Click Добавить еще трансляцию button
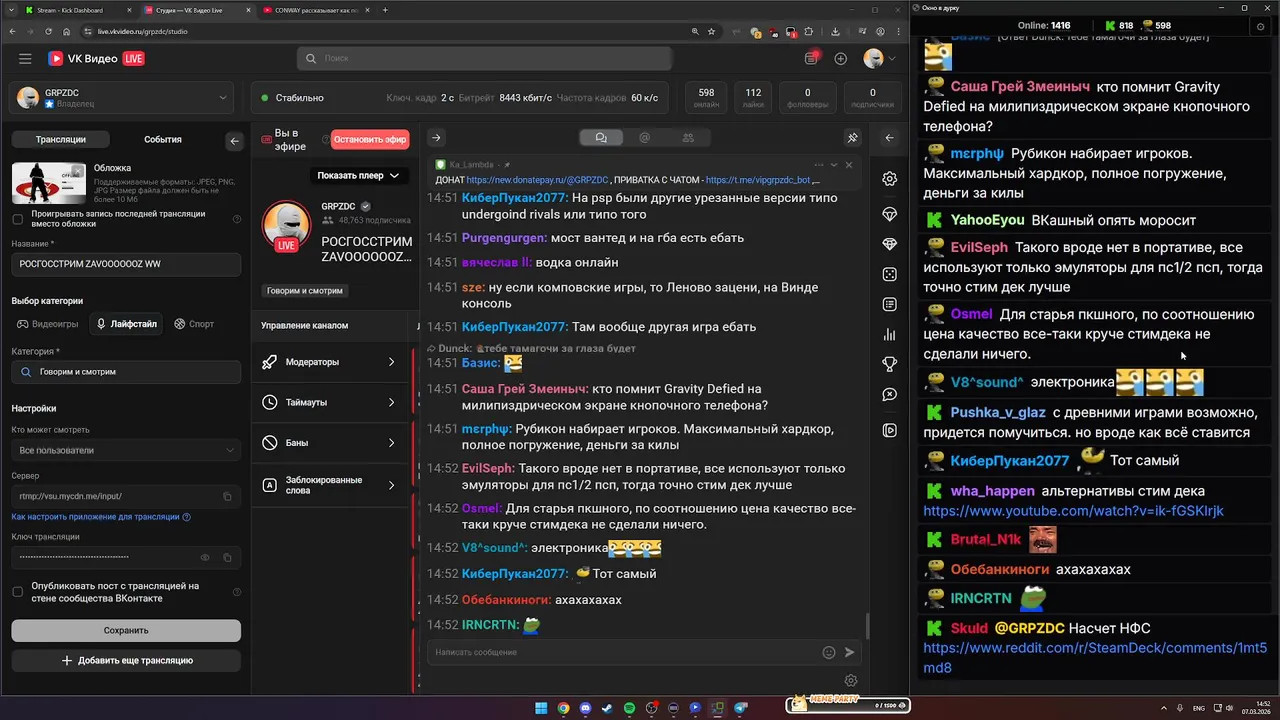The height and width of the screenshot is (720, 1280). click(x=126, y=661)
